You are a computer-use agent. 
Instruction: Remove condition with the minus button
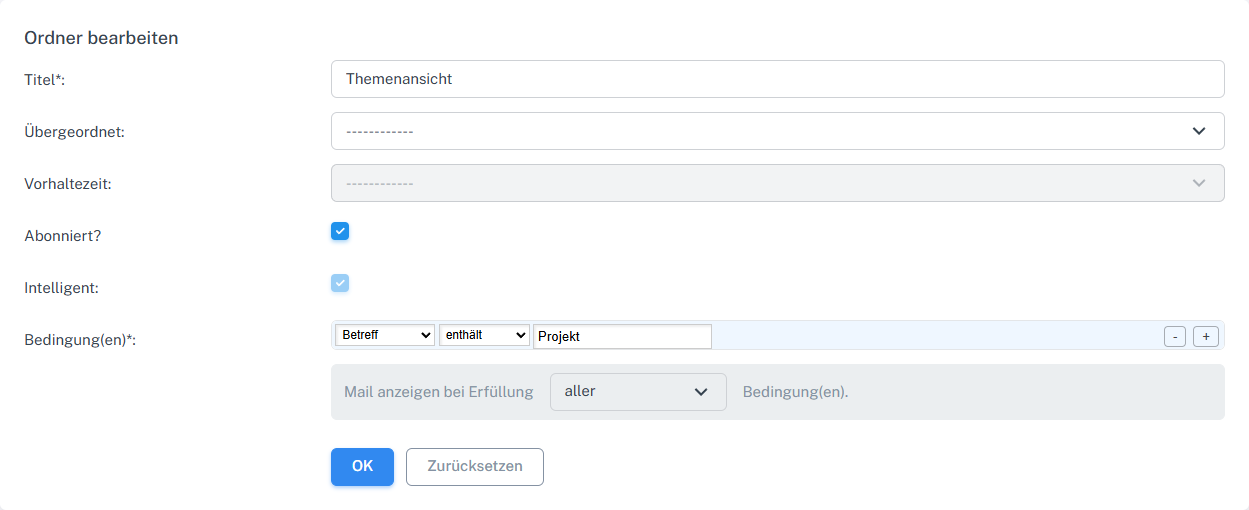coord(1175,337)
